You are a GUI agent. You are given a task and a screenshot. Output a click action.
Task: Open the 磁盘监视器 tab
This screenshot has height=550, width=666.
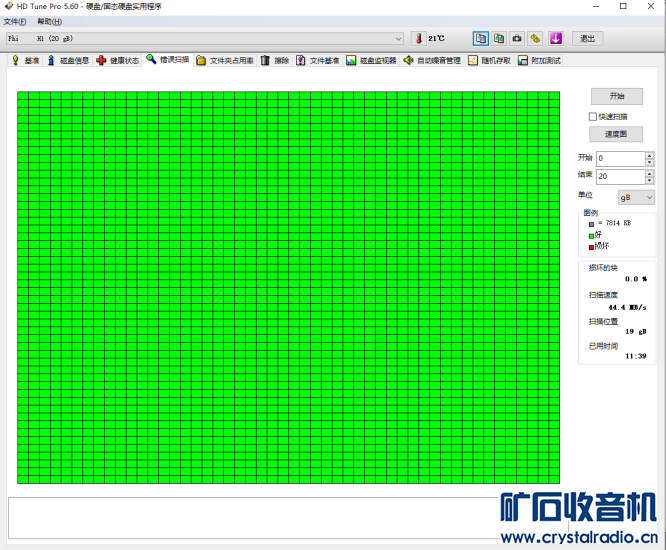point(371,60)
